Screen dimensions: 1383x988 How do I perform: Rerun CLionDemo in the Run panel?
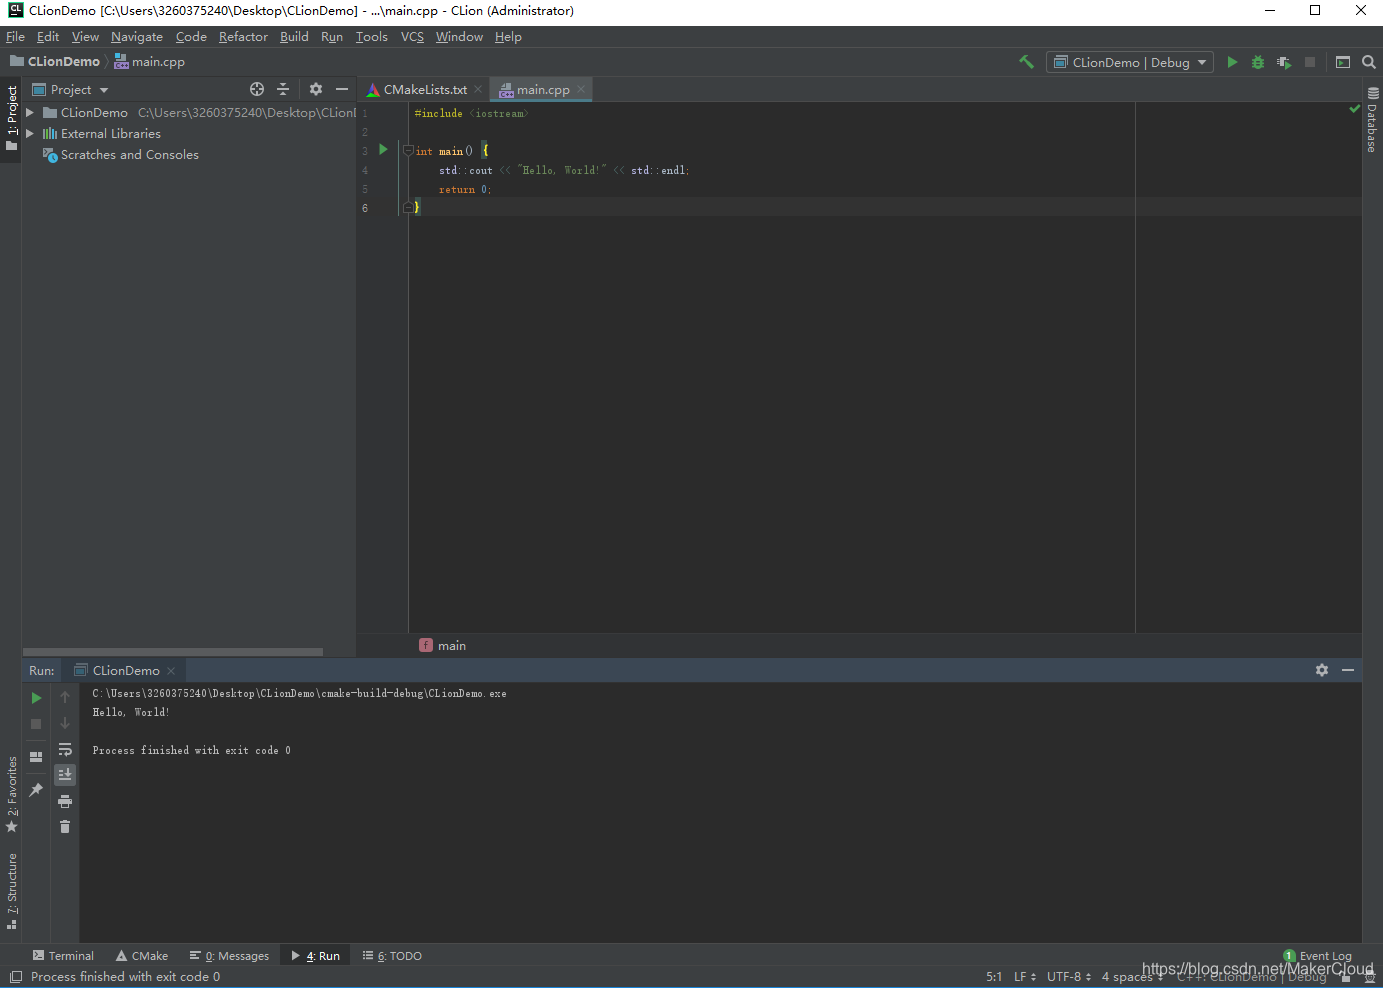[x=37, y=698]
